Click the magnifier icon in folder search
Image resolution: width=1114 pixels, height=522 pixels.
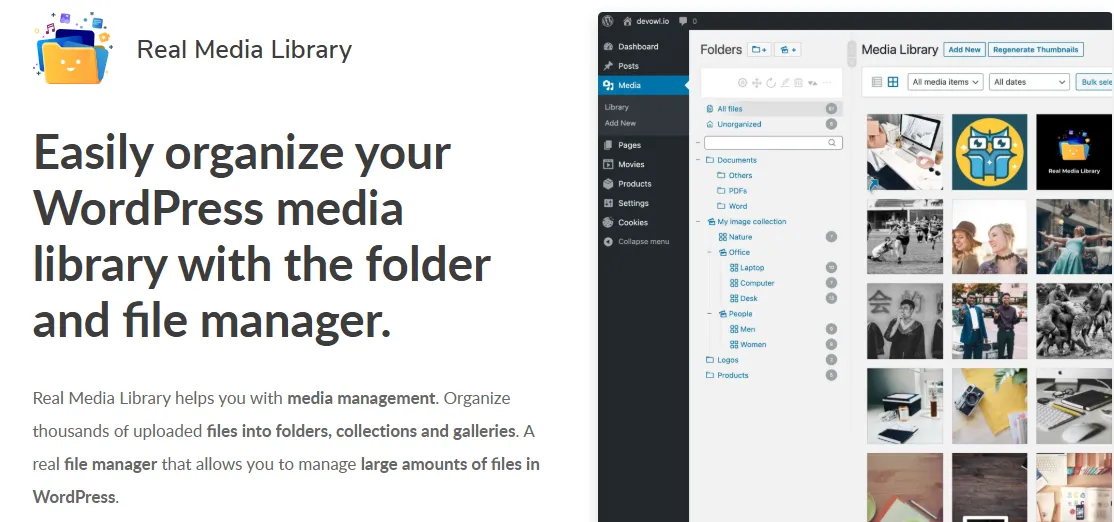click(832, 143)
